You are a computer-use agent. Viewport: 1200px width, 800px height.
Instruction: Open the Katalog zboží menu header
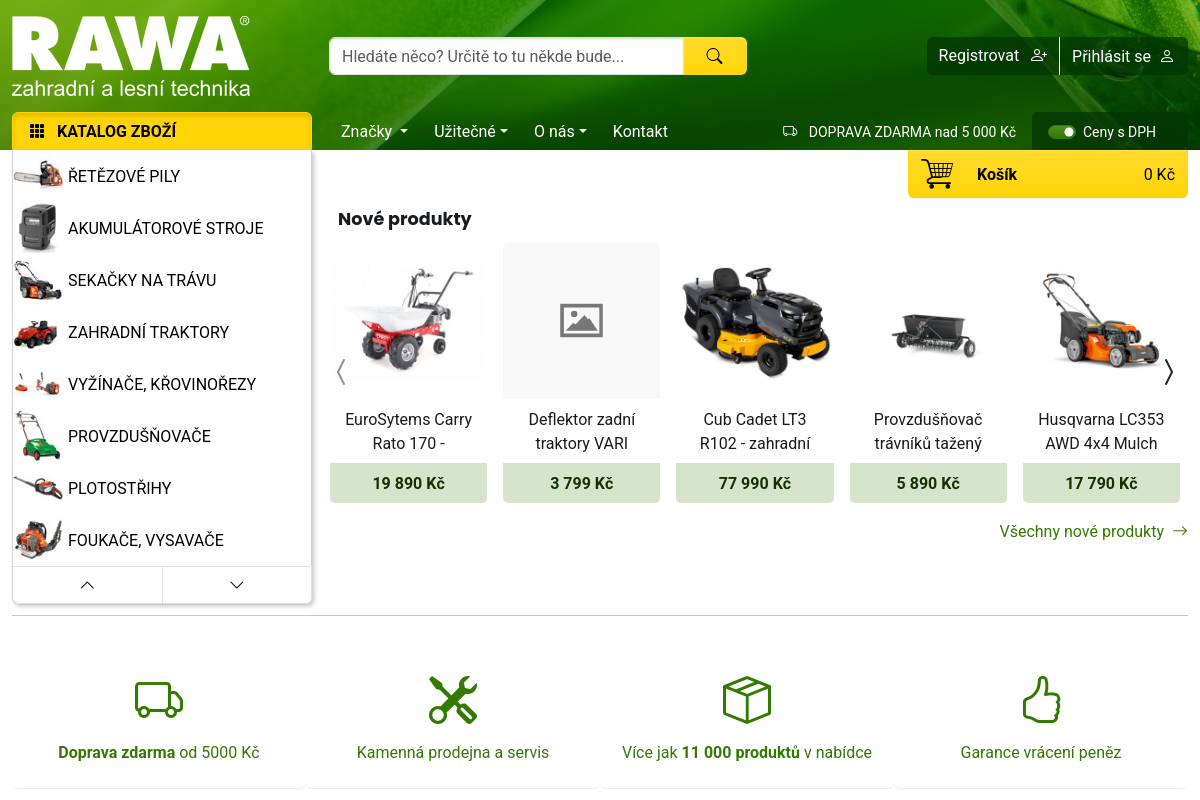point(162,131)
